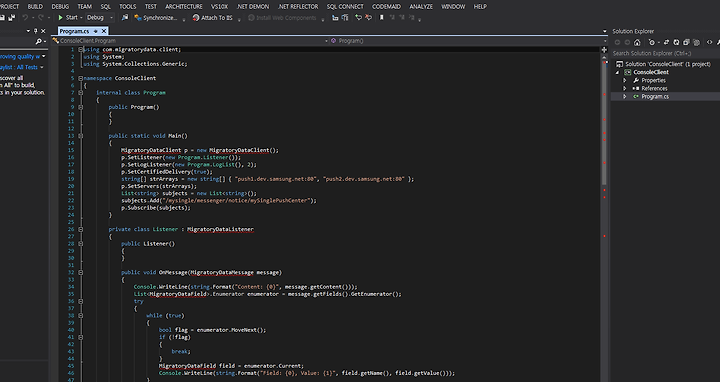Click Solution Explorer Back icon
The image size is (720, 382).
618,42
